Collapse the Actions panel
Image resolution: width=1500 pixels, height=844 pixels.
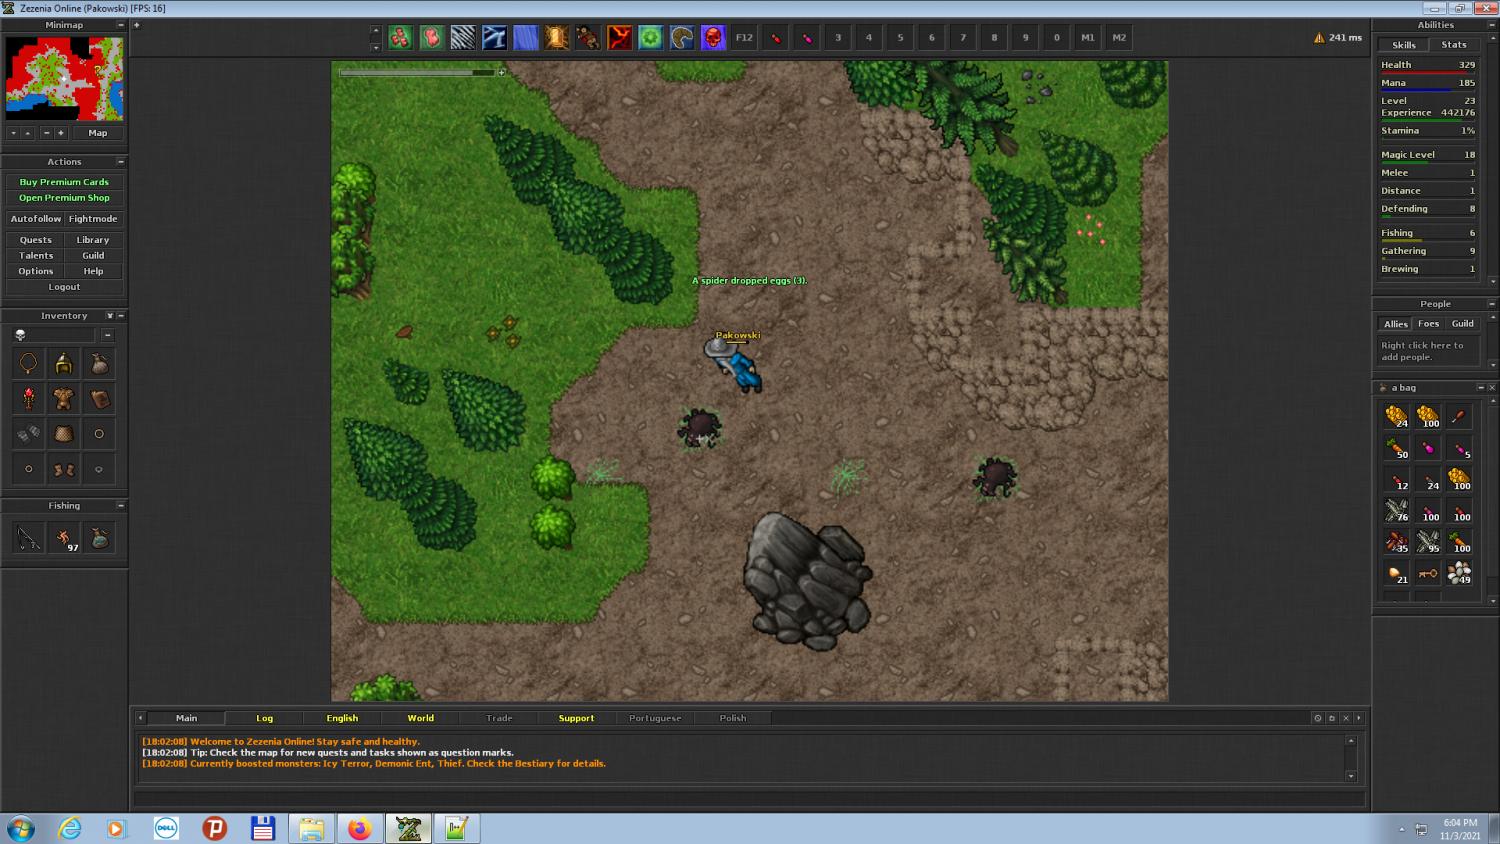tap(121, 162)
